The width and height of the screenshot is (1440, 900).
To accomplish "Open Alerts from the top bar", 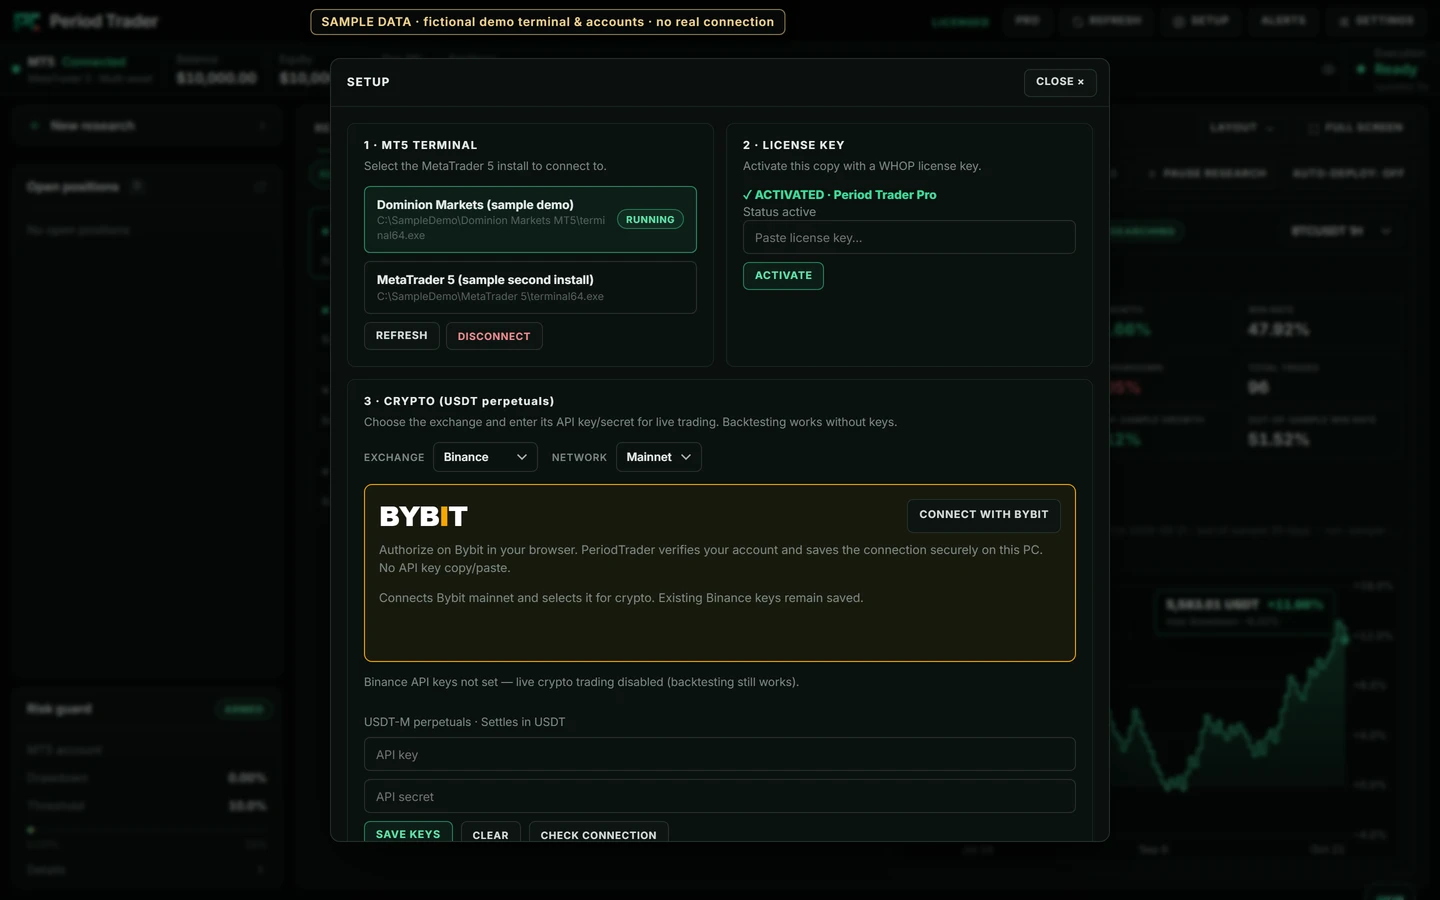I will 1283,21.
